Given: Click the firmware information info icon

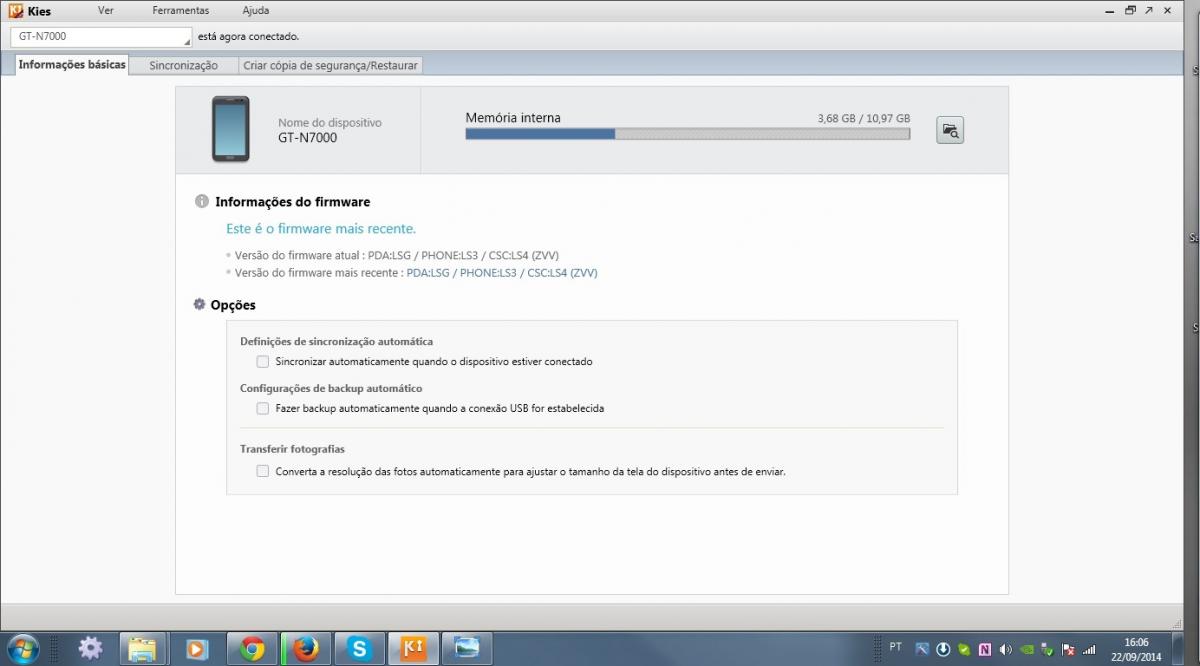Looking at the screenshot, I should [x=202, y=202].
